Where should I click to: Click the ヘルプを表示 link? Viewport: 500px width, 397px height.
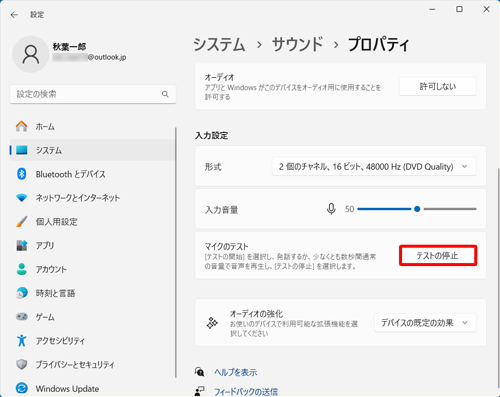click(235, 372)
